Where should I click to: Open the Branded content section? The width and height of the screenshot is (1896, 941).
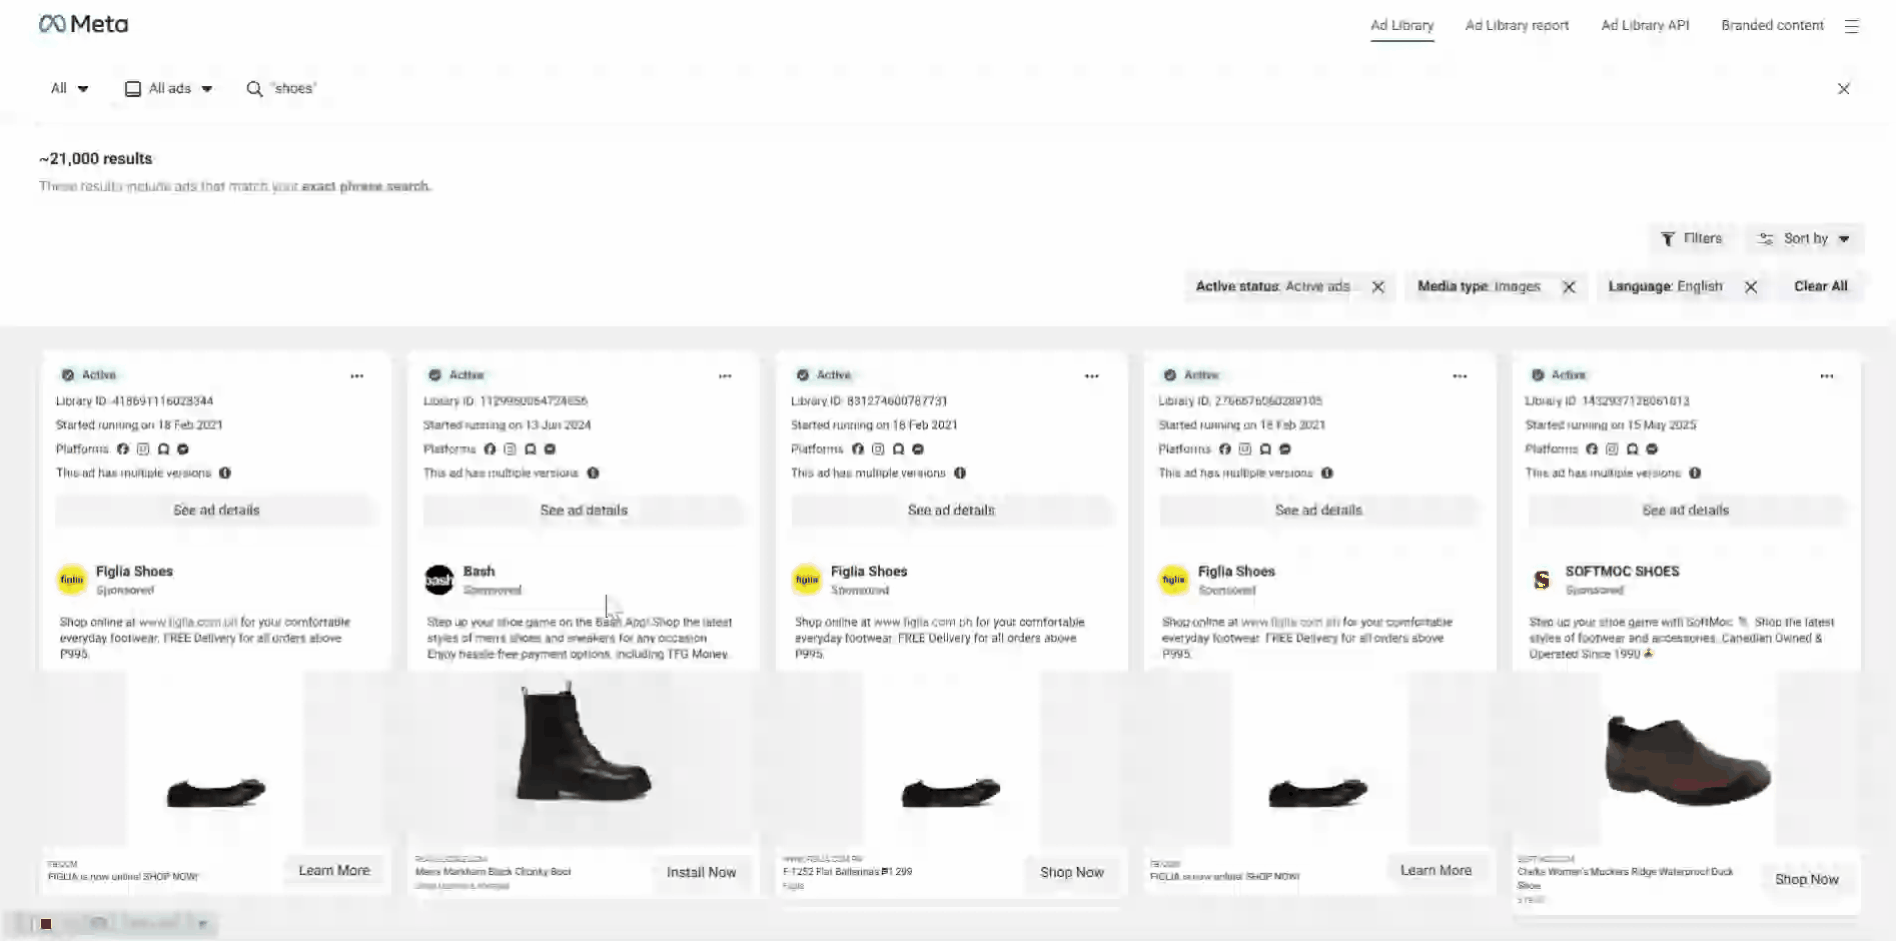(x=1771, y=25)
